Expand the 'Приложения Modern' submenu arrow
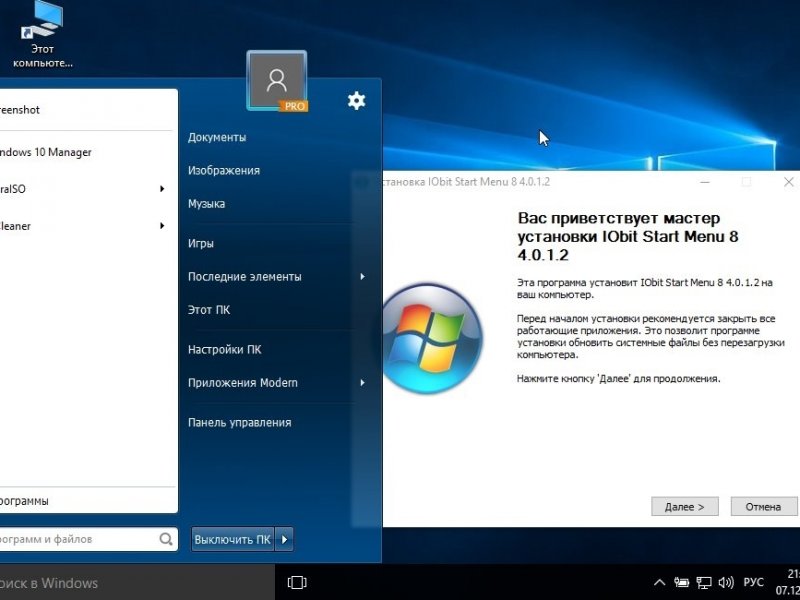800x600 pixels. pos(362,383)
